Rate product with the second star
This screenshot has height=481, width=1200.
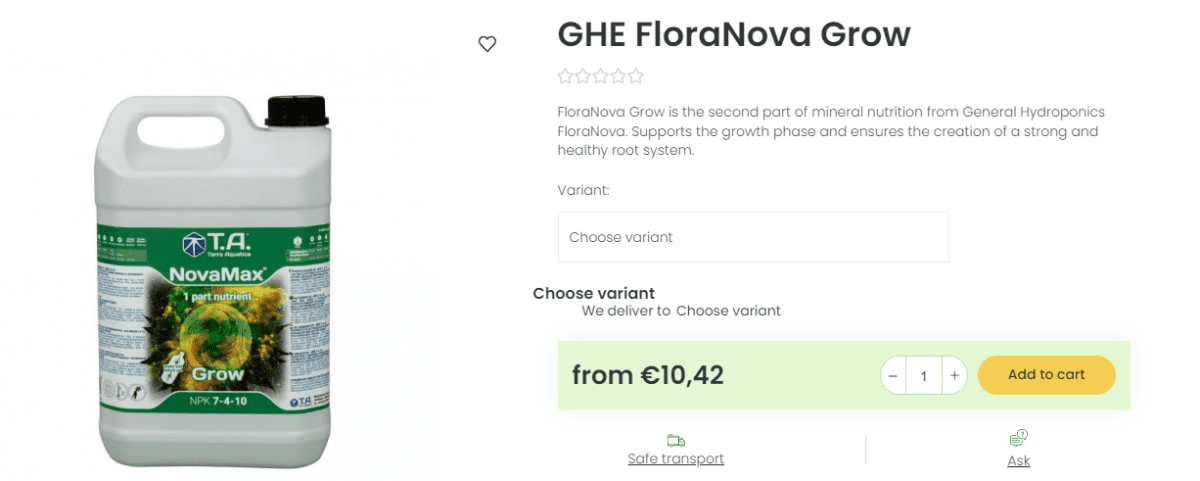coord(583,76)
